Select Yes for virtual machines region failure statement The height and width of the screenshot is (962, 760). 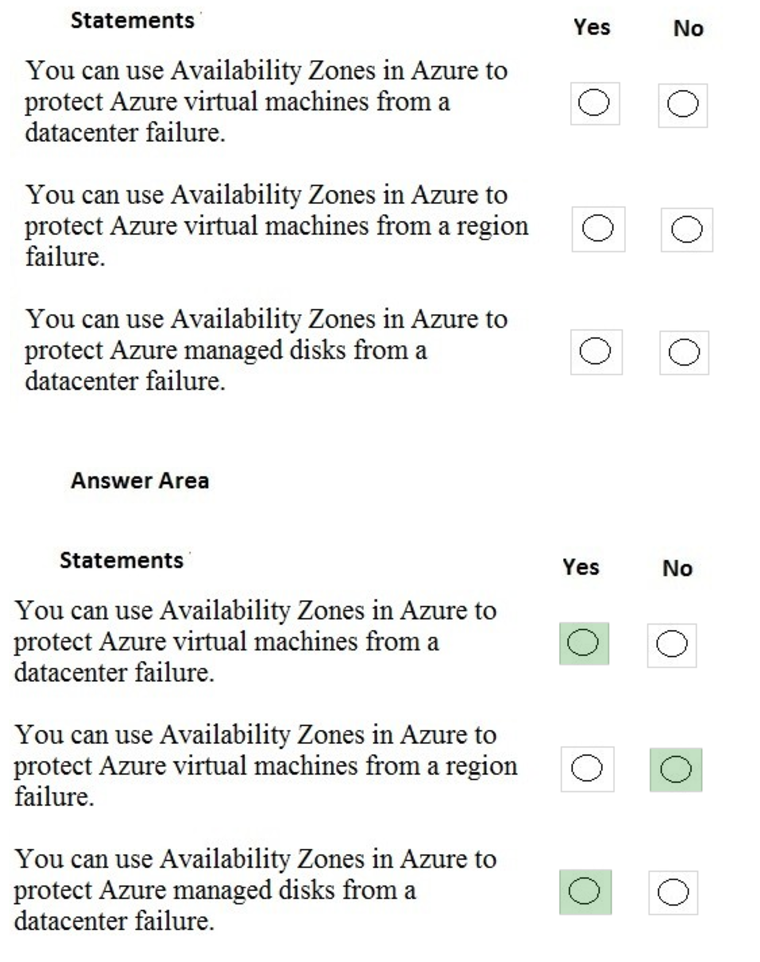tap(598, 228)
